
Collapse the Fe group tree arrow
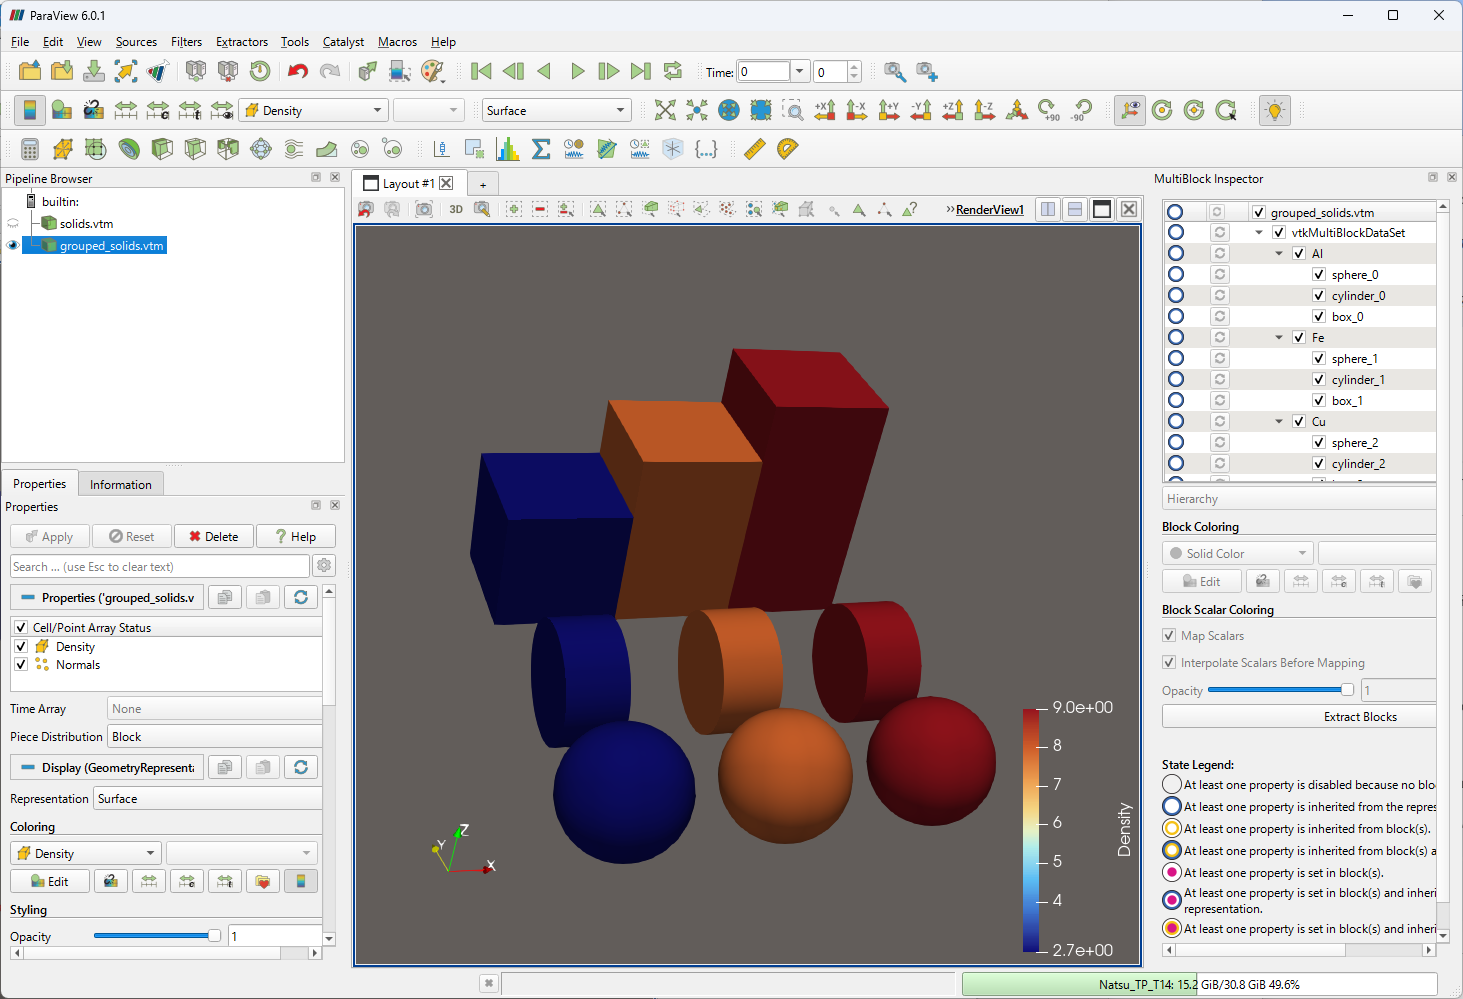pyautogui.click(x=1279, y=337)
